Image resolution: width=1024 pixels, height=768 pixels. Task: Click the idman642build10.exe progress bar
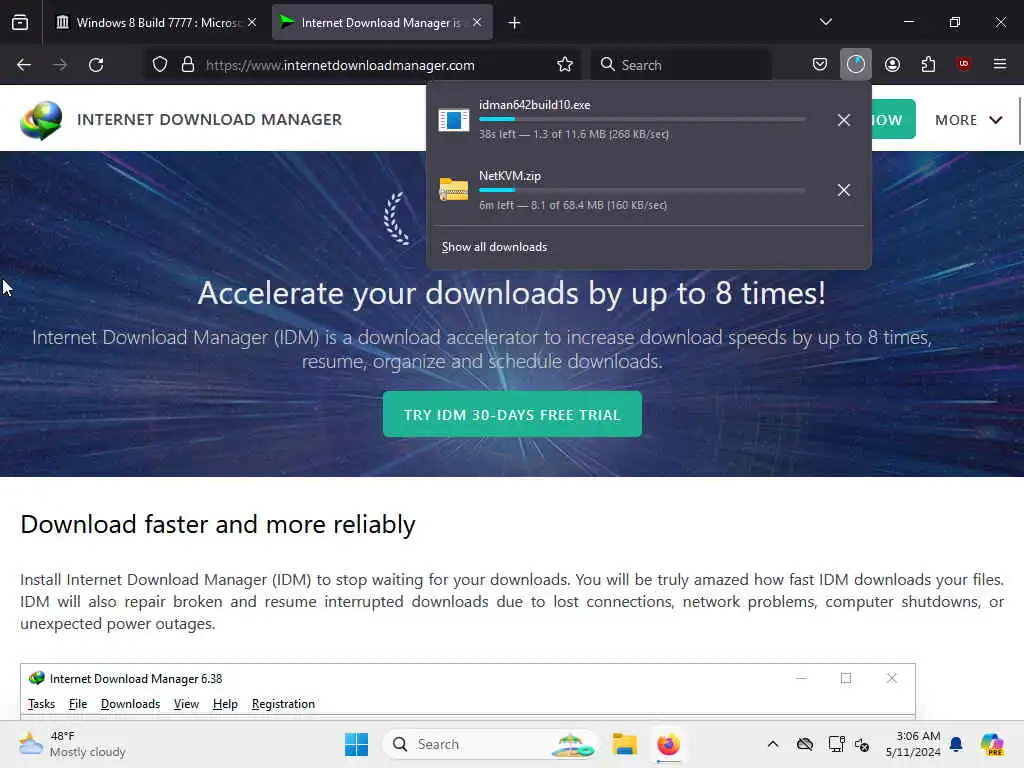point(642,120)
